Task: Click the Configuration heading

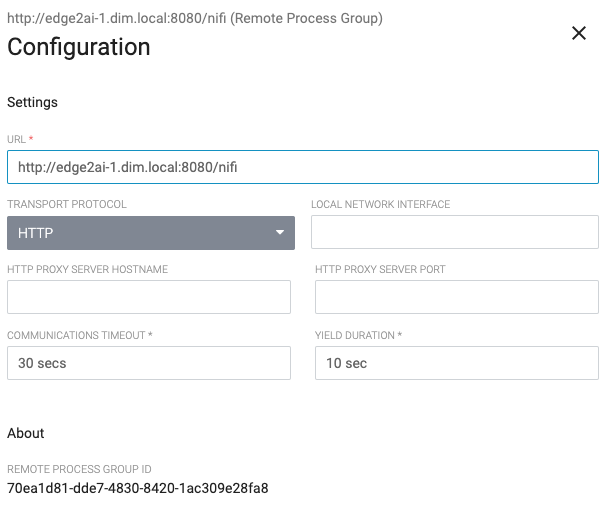Action: click(x=79, y=47)
